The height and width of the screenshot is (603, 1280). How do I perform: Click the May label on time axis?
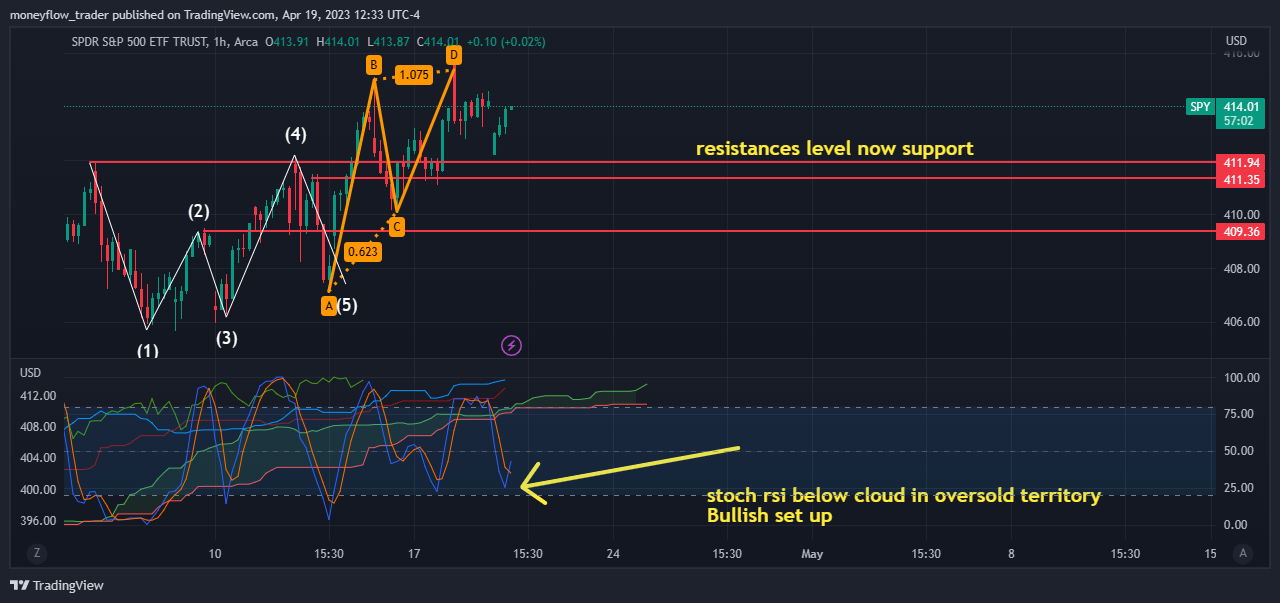[x=811, y=553]
